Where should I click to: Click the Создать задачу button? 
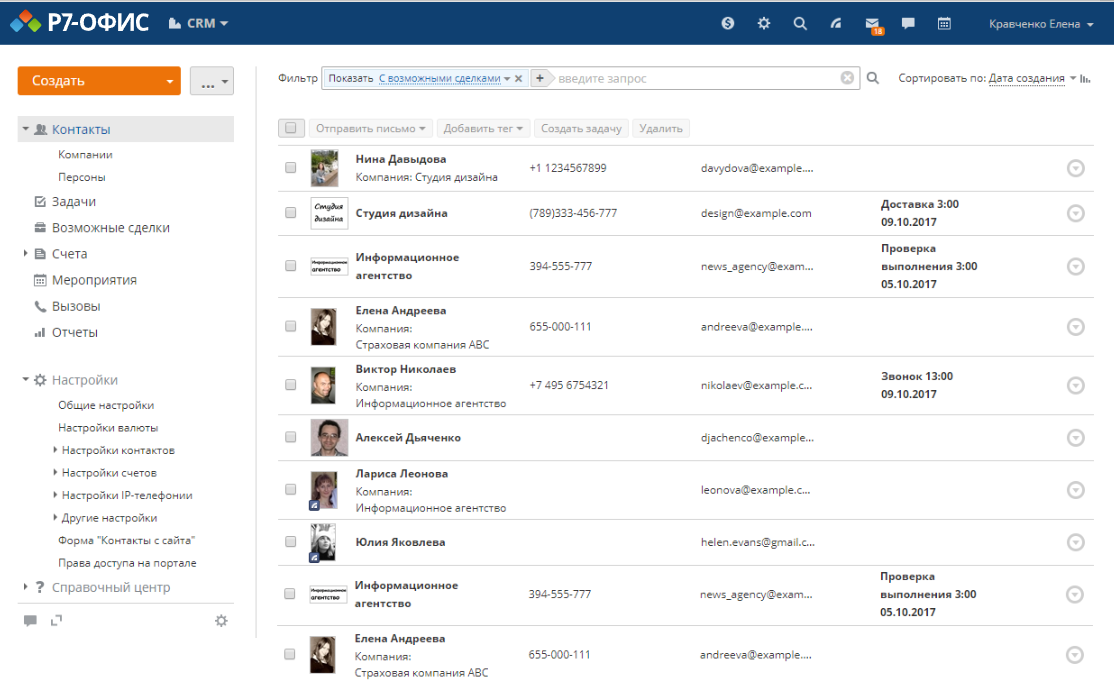click(581, 128)
